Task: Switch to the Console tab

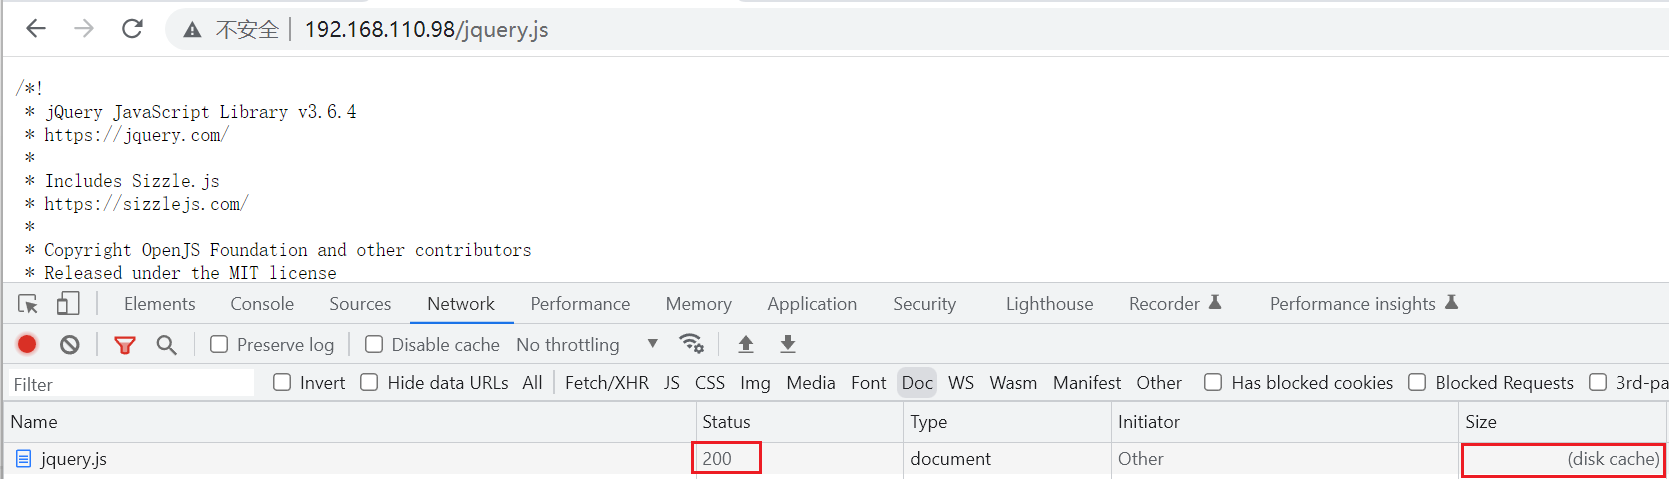Action: (x=262, y=304)
